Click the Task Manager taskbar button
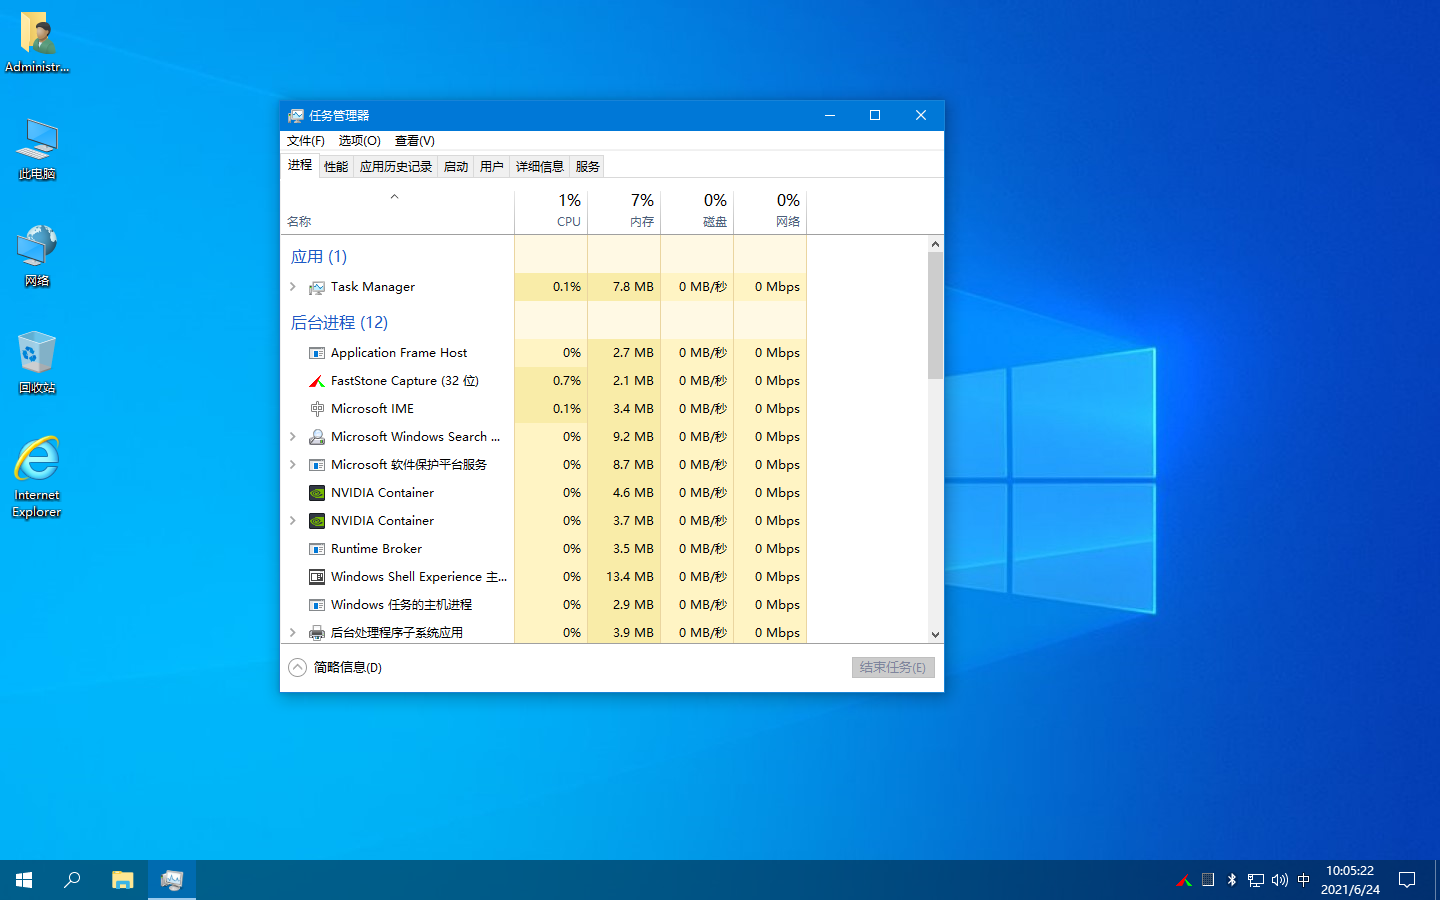Image resolution: width=1440 pixels, height=900 pixels. click(172, 880)
